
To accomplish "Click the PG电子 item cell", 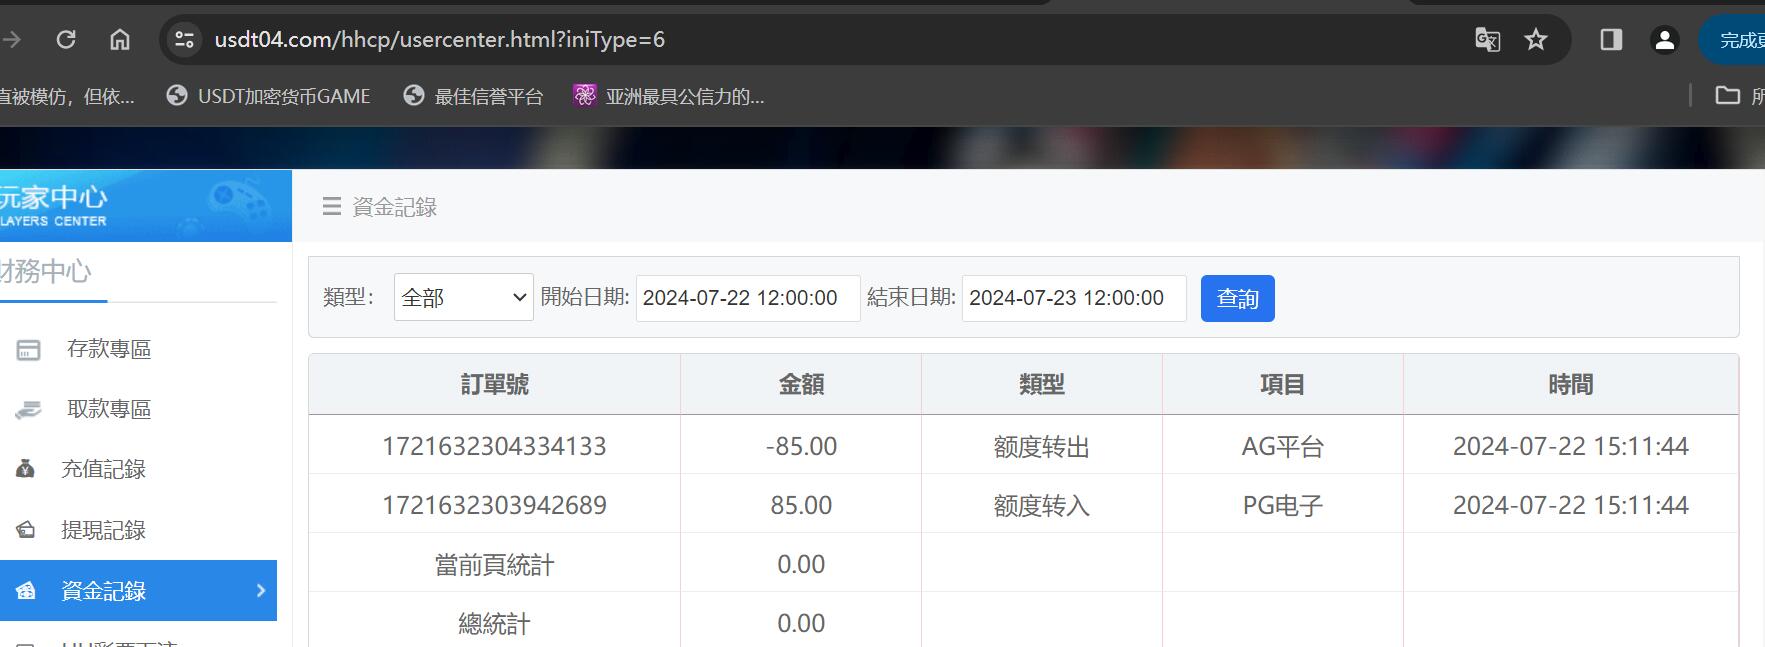I will coord(1283,505).
